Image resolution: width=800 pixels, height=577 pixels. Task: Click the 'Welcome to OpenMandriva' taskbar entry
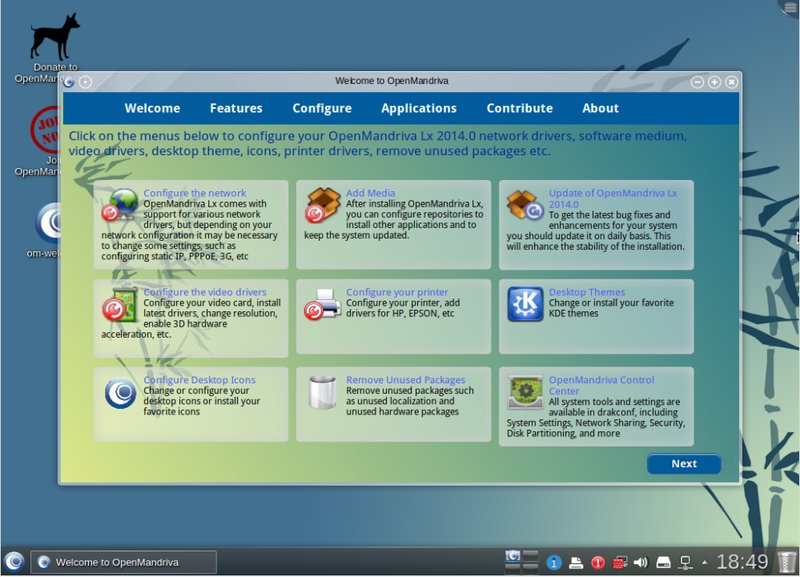coord(123,562)
